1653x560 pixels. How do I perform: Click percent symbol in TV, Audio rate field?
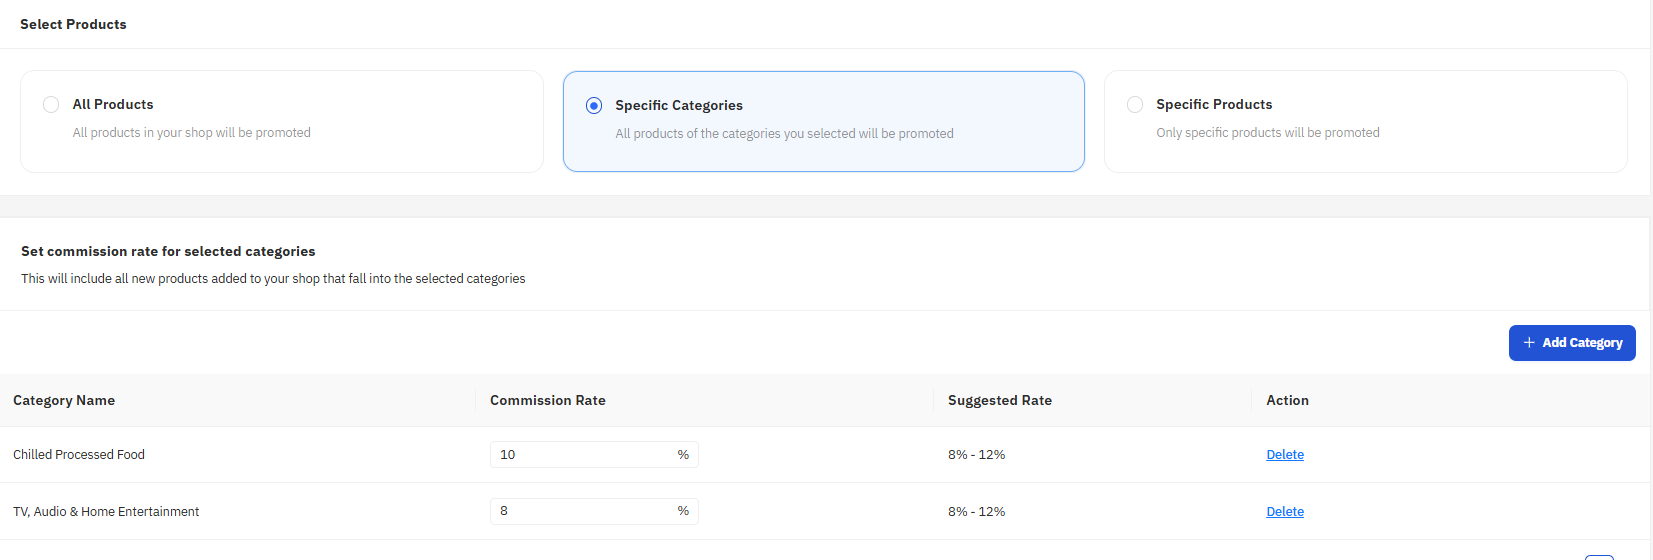pyautogui.click(x=683, y=511)
